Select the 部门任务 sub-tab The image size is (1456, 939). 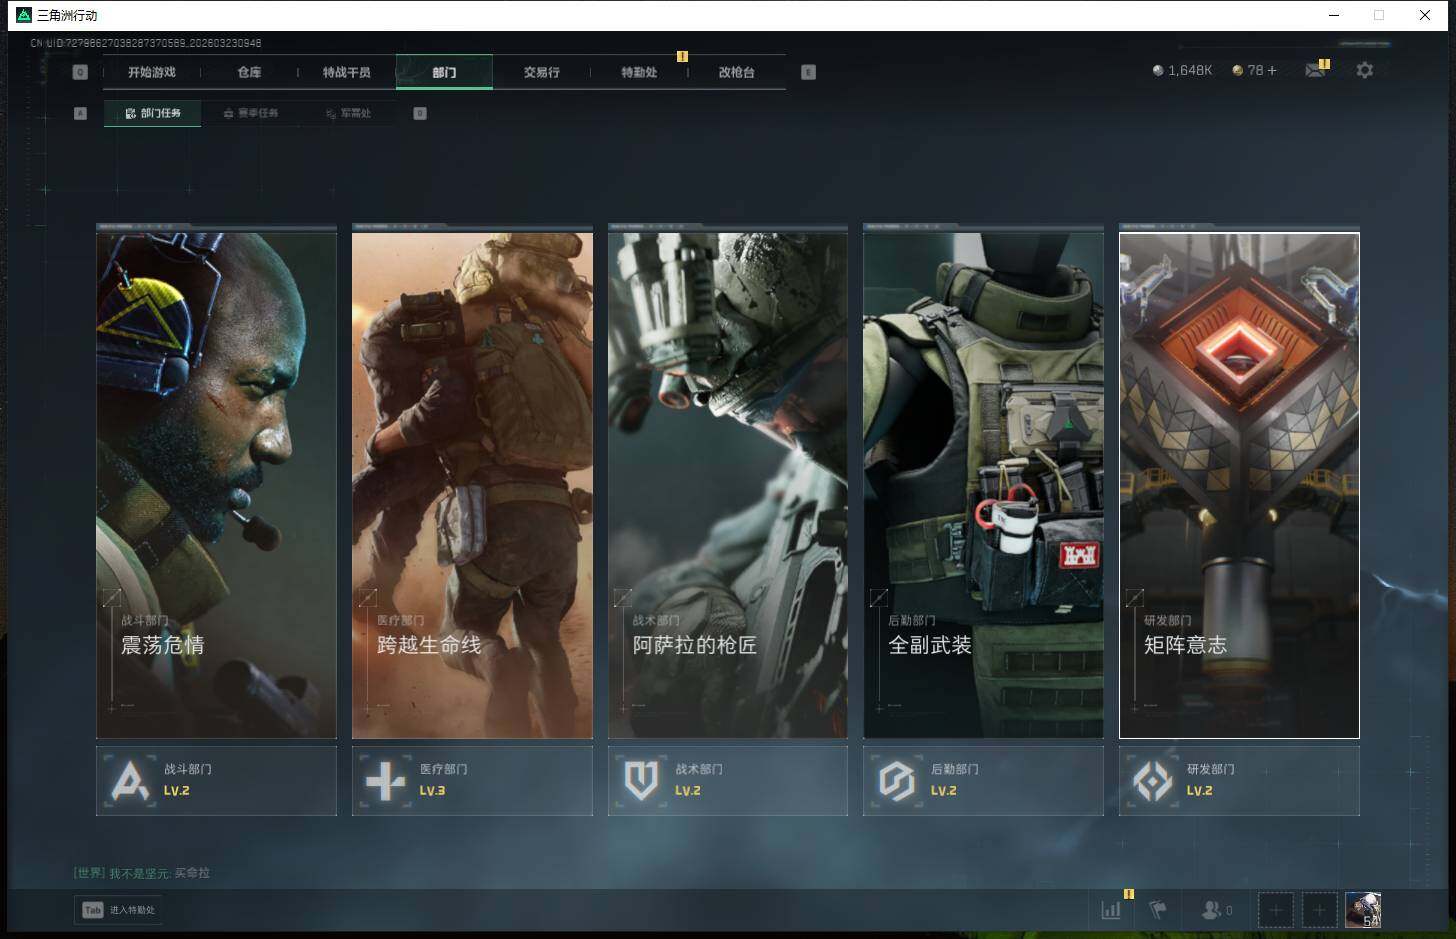click(x=152, y=113)
